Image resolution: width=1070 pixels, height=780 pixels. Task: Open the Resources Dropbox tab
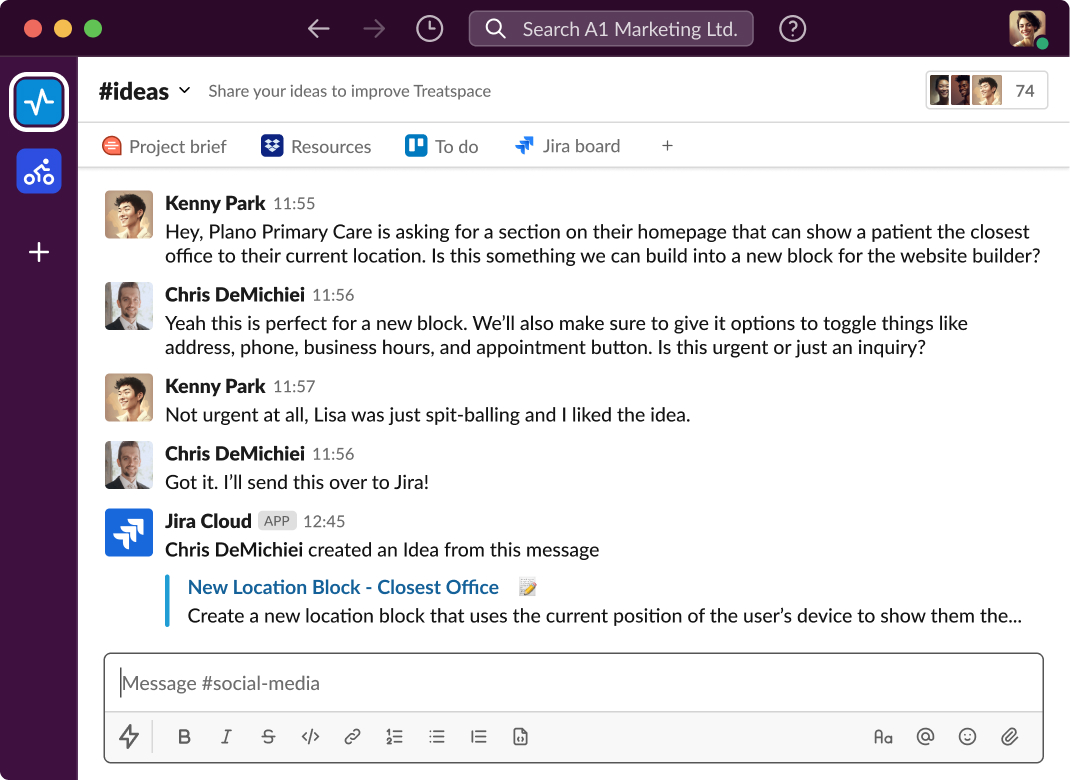(x=316, y=146)
